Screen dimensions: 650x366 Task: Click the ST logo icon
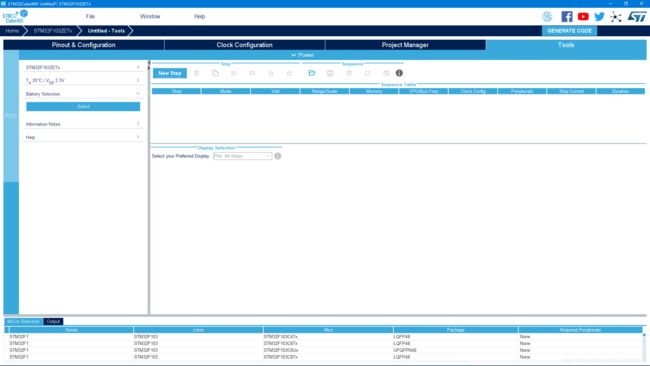pyautogui.click(x=637, y=17)
